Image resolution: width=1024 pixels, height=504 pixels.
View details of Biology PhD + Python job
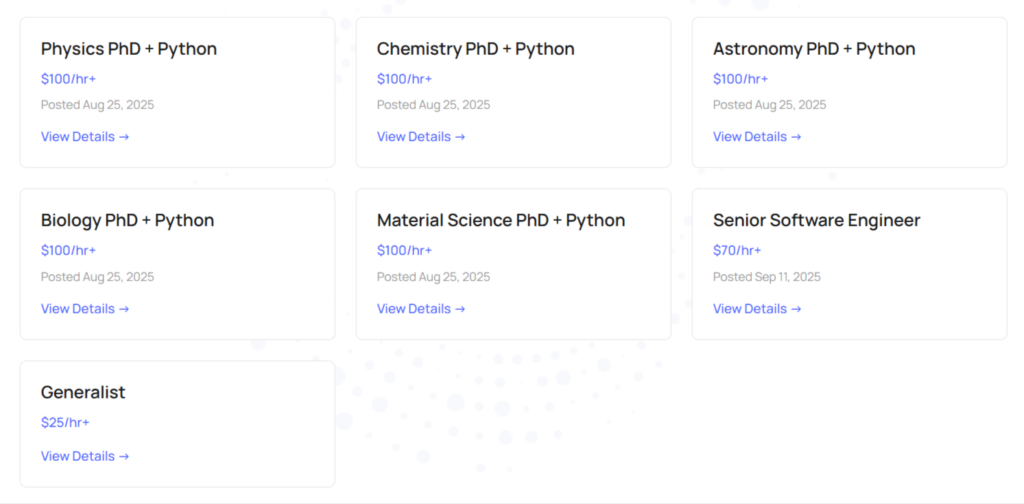pos(85,309)
